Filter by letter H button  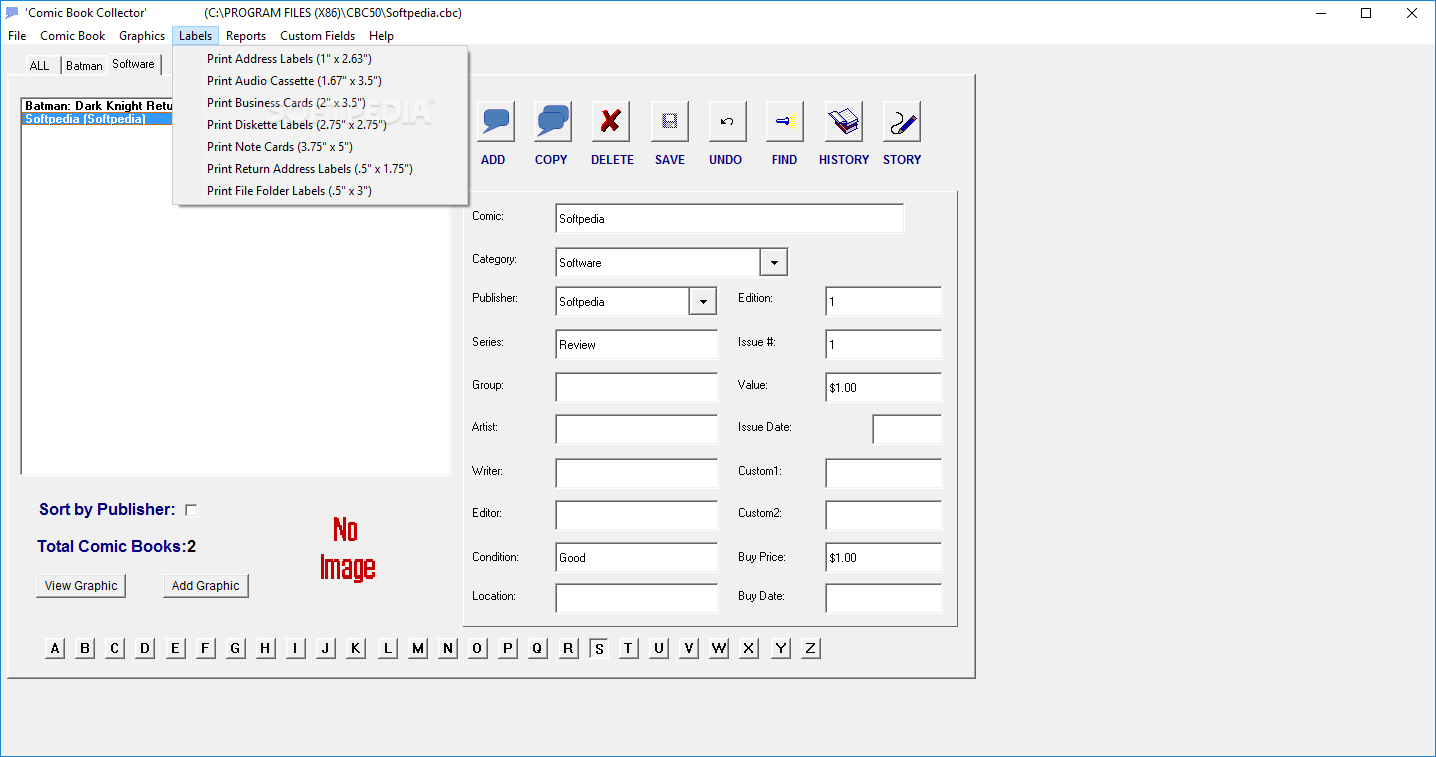click(x=265, y=649)
